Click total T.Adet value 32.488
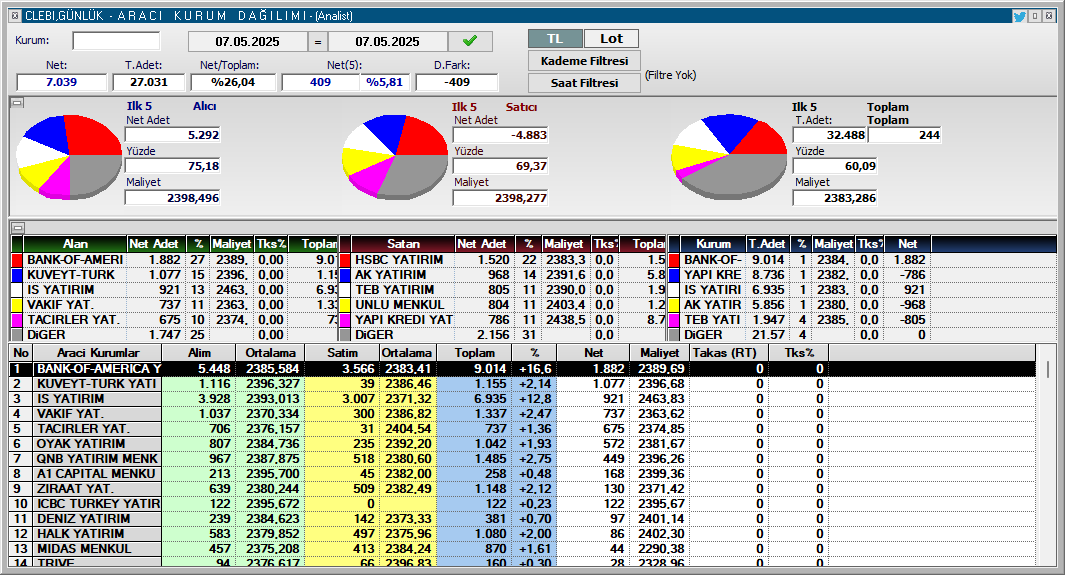The width and height of the screenshot is (1065, 575). click(830, 135)
